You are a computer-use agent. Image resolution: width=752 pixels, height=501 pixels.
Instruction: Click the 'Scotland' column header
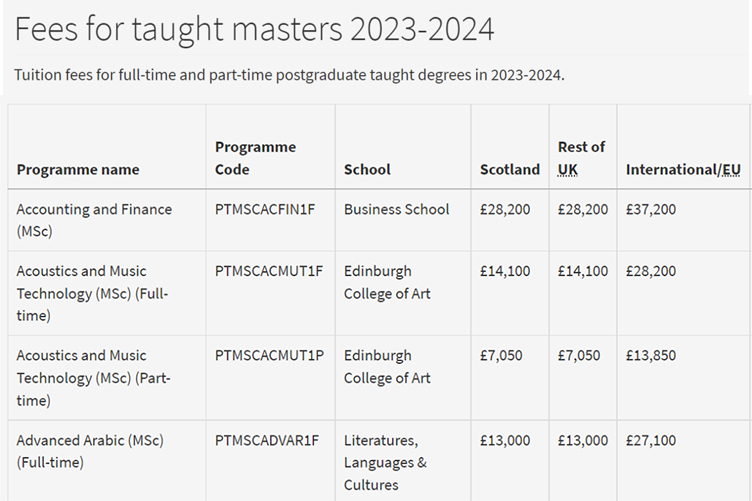[510, 170]
